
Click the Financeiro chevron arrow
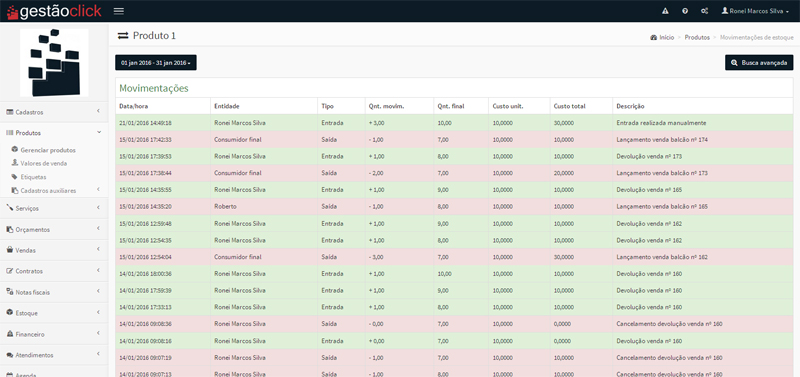[x=98, y=334]
